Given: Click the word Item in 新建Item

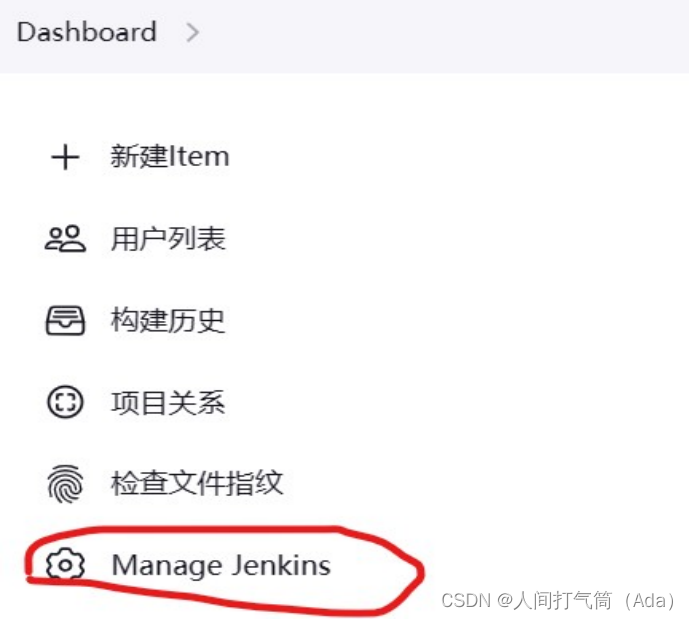Looking at the screenshot, I should point(199,156).
